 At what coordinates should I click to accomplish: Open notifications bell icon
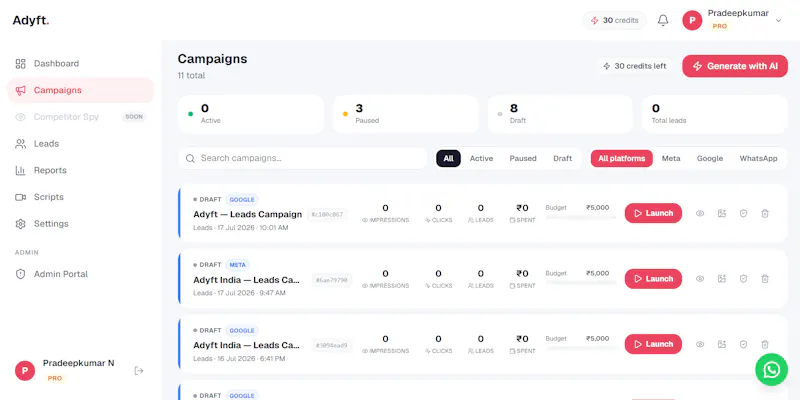coord(663,20)
